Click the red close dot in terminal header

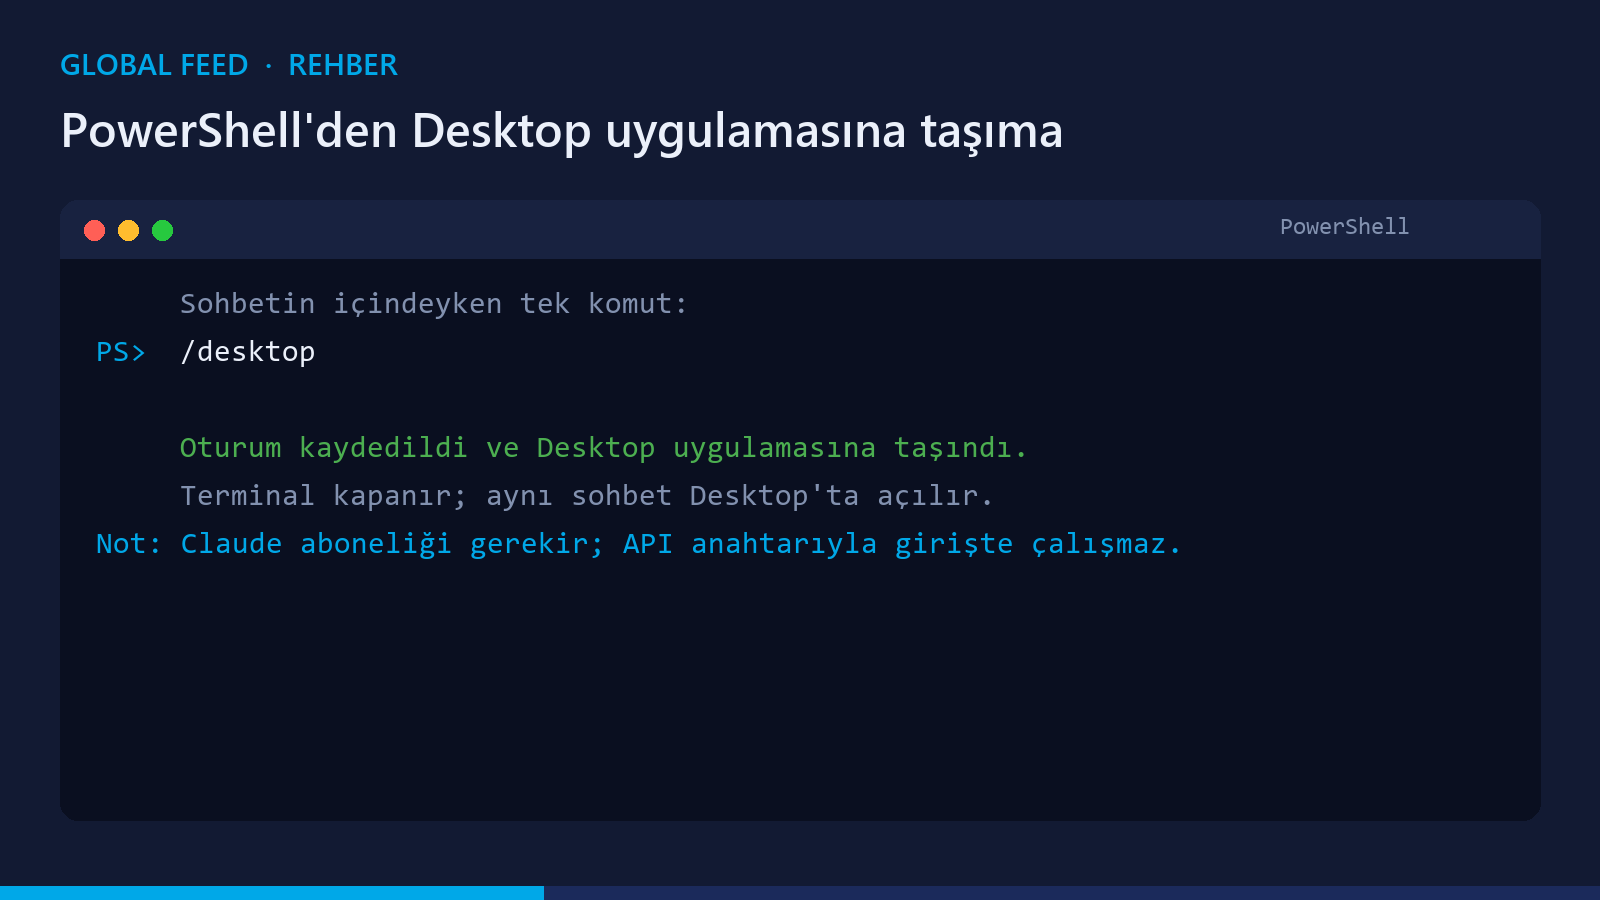[x=95, y=231]
